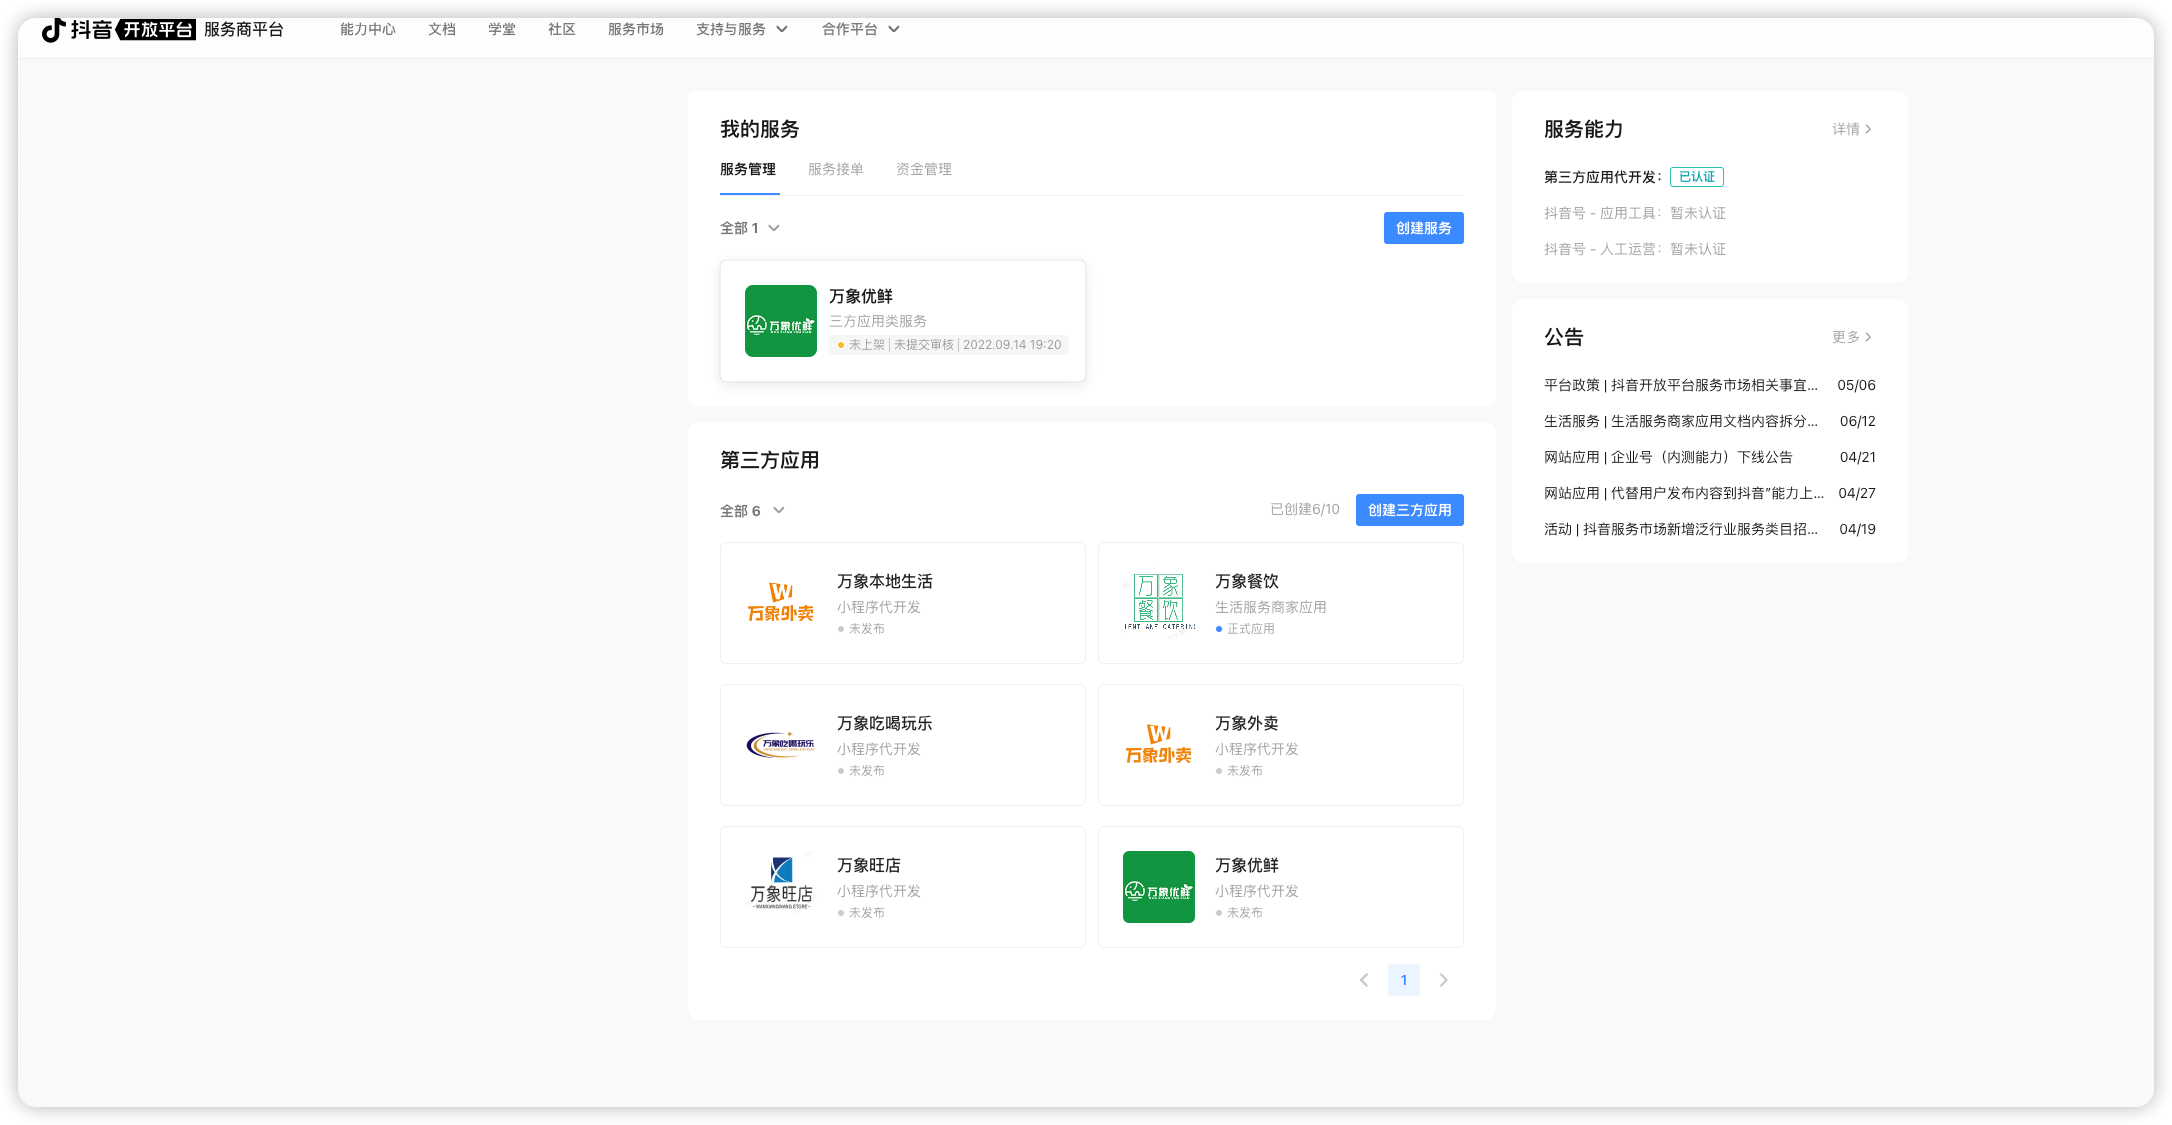The image size is (2172, 1125).
Task: Open the 平台政策 announcement dated 05/06
Action: click(x=1710, y=385)
